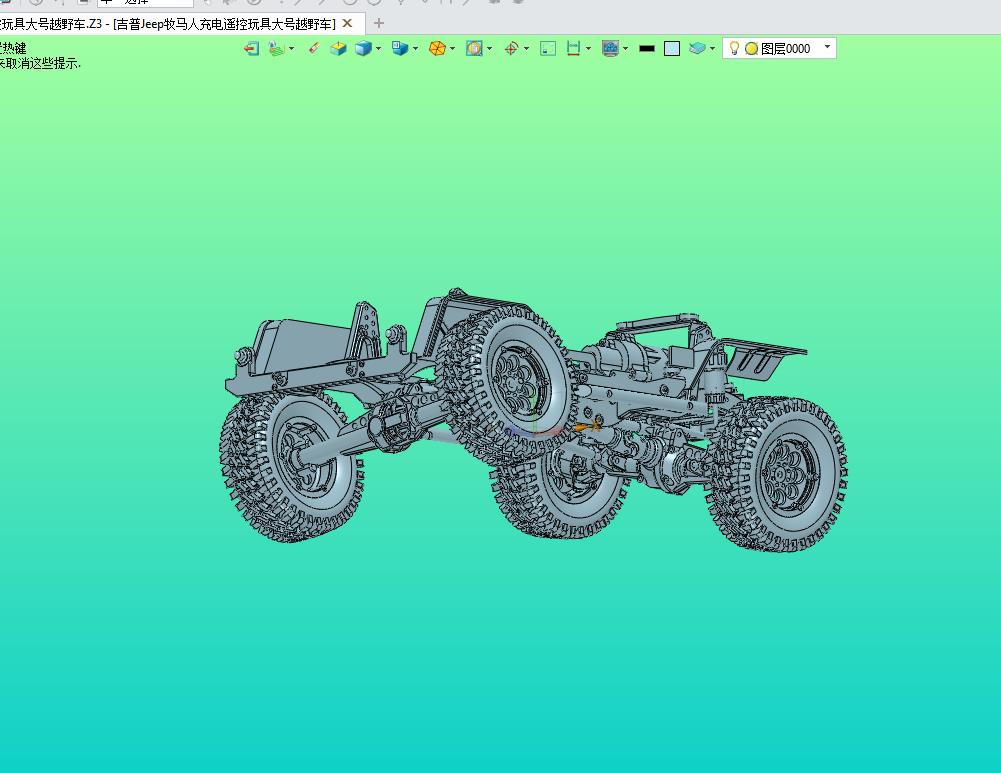
Task: Click the blue view orientation box icon
Action: click(x=400, y=49)
